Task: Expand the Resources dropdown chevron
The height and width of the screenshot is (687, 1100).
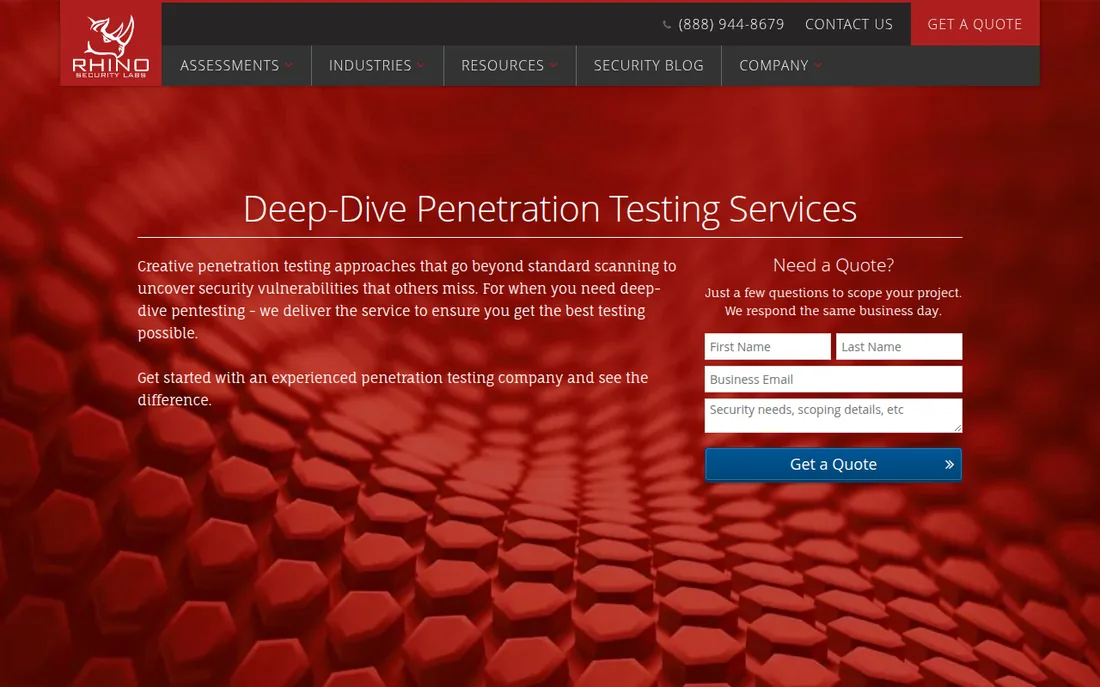Action: click(554, 65)
